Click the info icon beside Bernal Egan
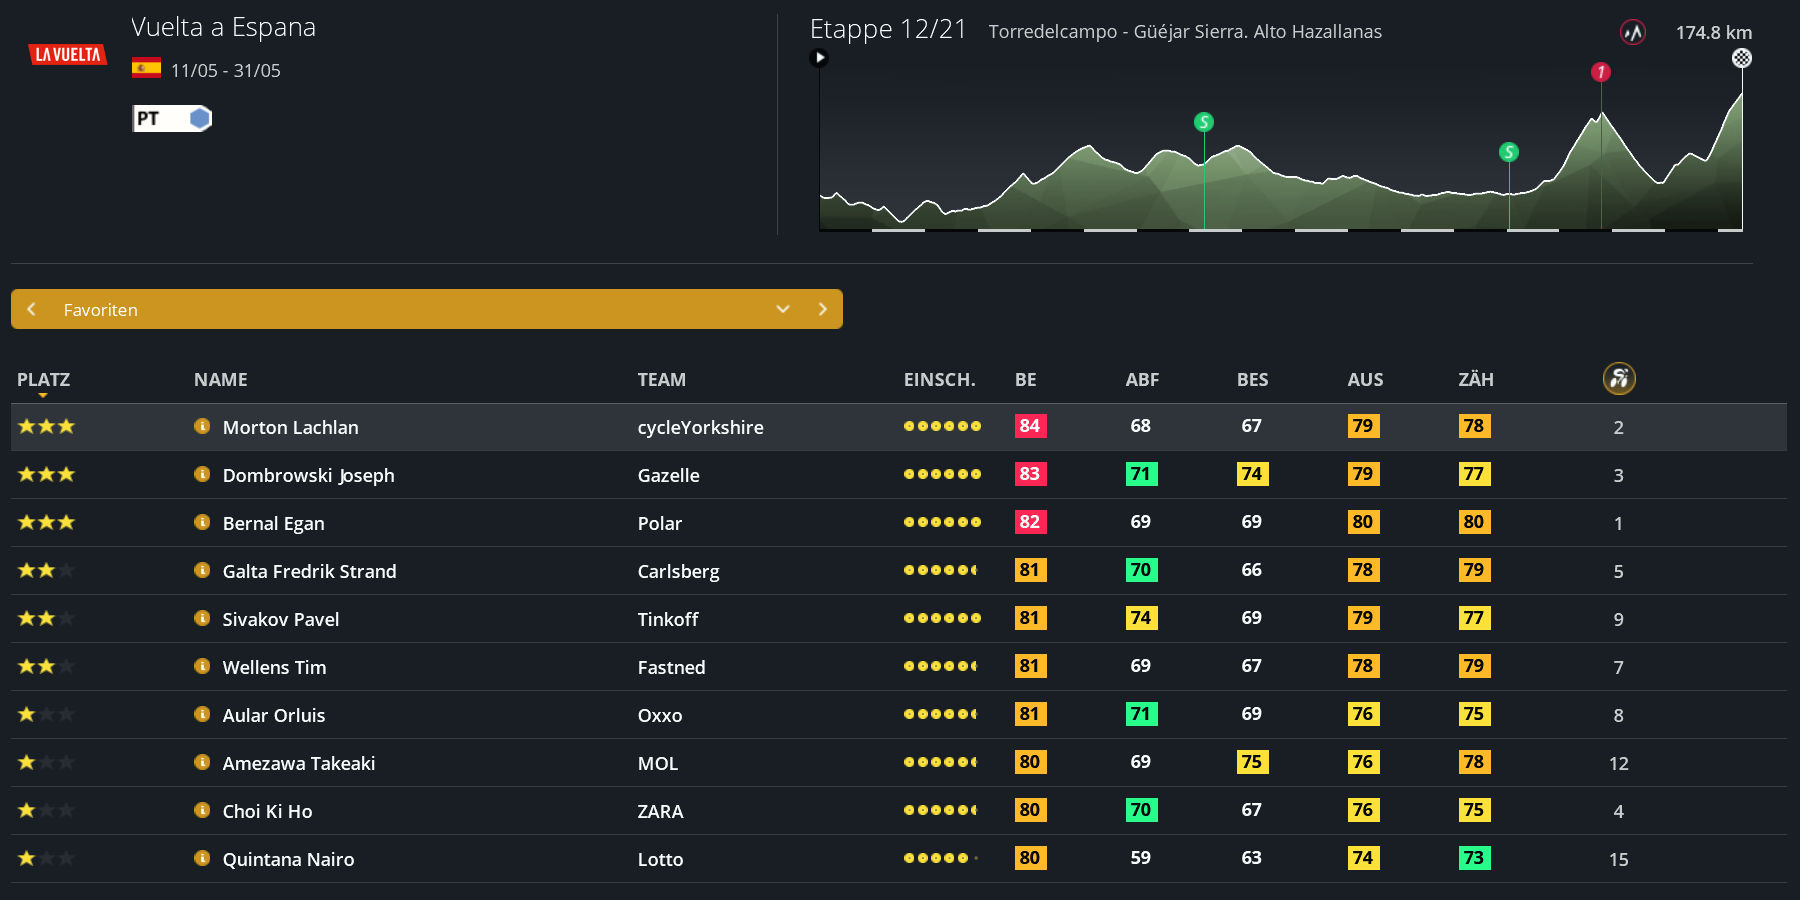This screenshot has height=900, width=1800. (x=202, y=522)
